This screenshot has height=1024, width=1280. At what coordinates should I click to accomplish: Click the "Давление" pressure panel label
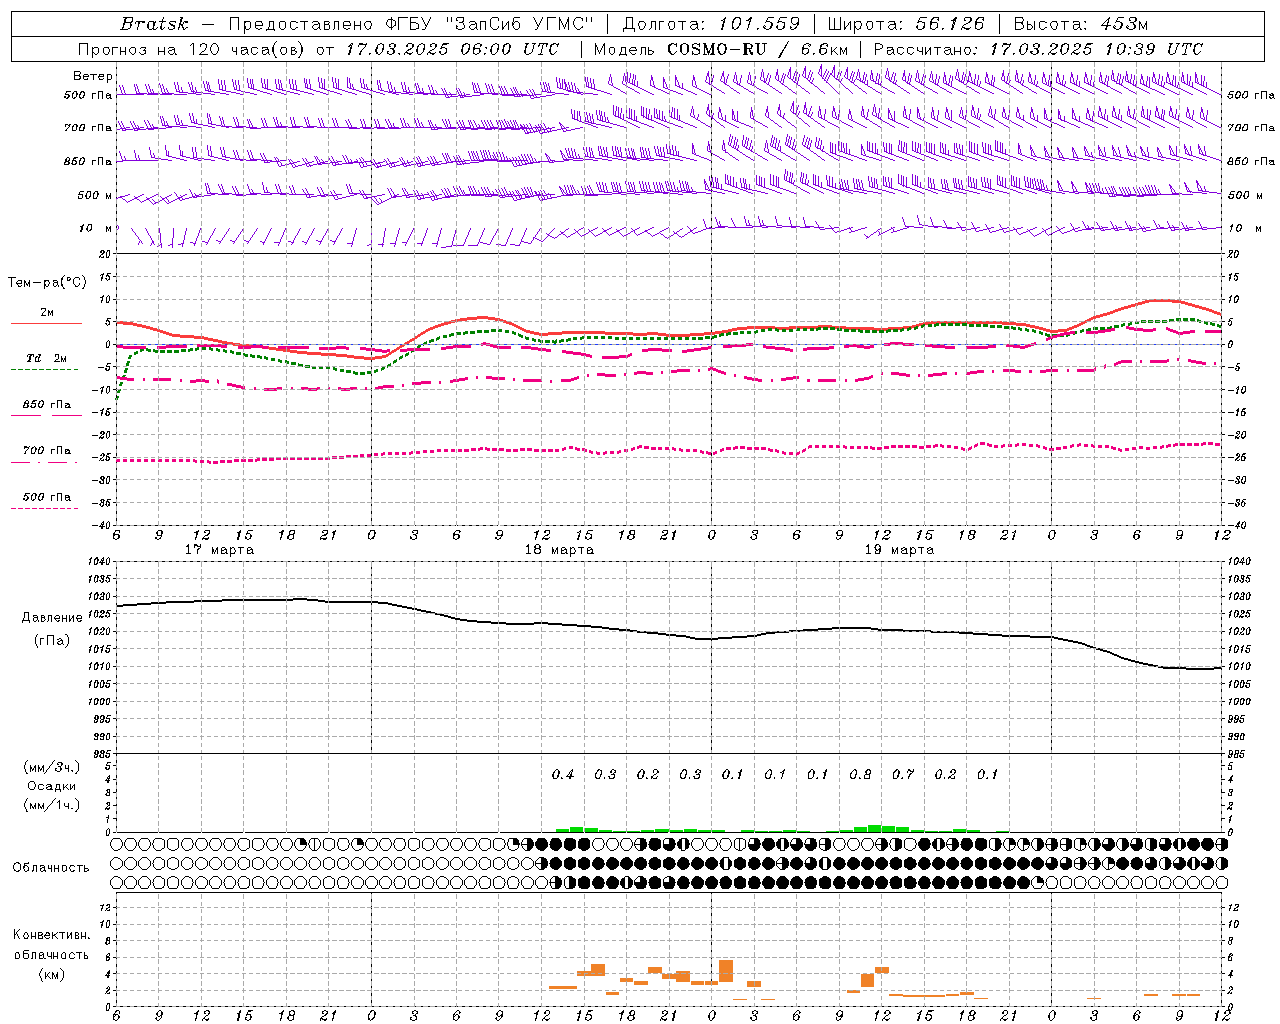pyautogui.click(x=52, y=618)
